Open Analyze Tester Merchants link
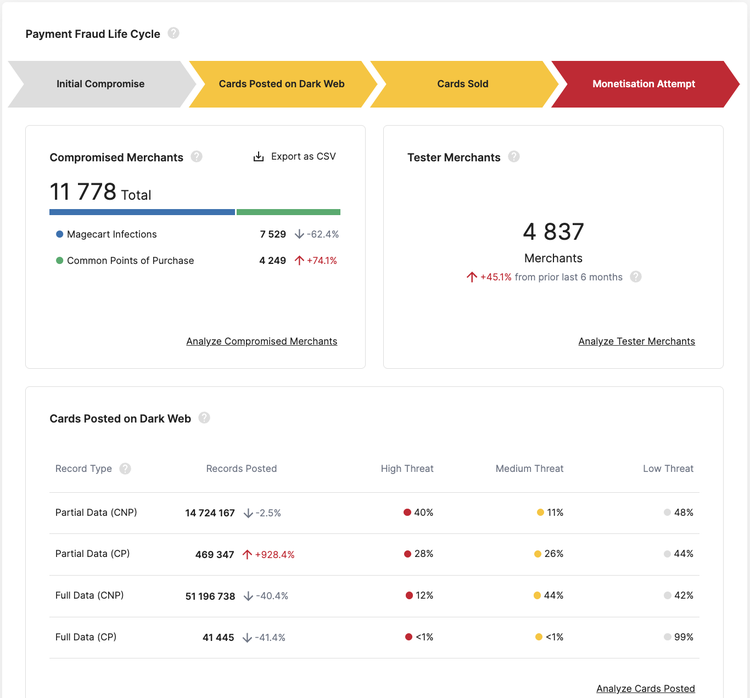Image resolution: width=750 pixels, height=698 pixels. coord(636,341)
